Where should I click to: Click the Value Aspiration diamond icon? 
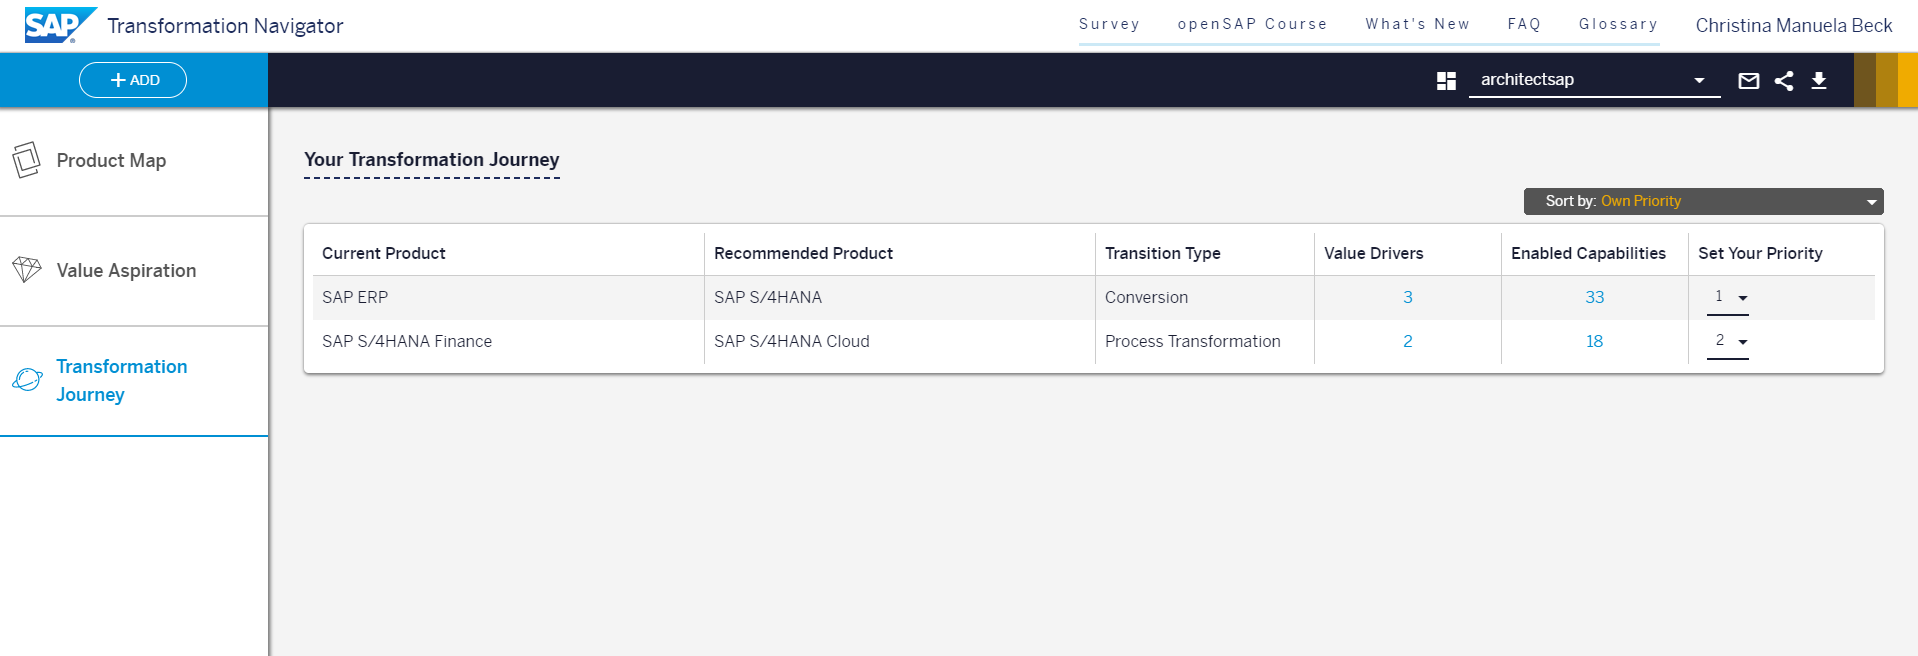27,270
